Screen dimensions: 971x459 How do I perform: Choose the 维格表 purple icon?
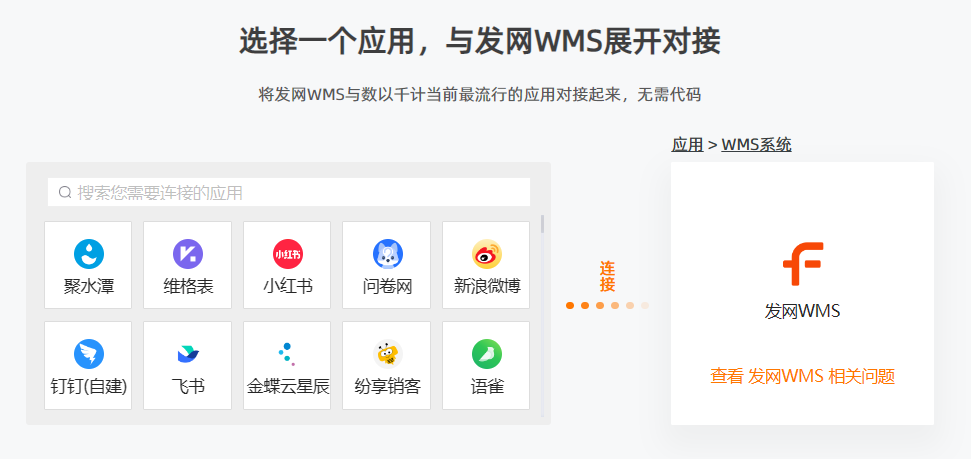(x=188, y=254)
